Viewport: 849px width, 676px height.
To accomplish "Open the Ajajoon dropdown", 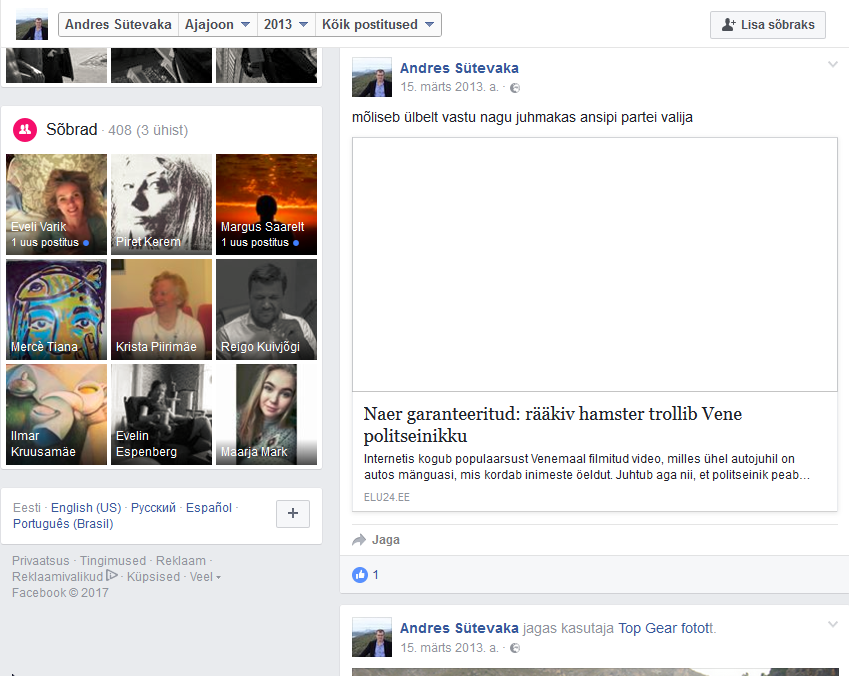I will 217,24.
